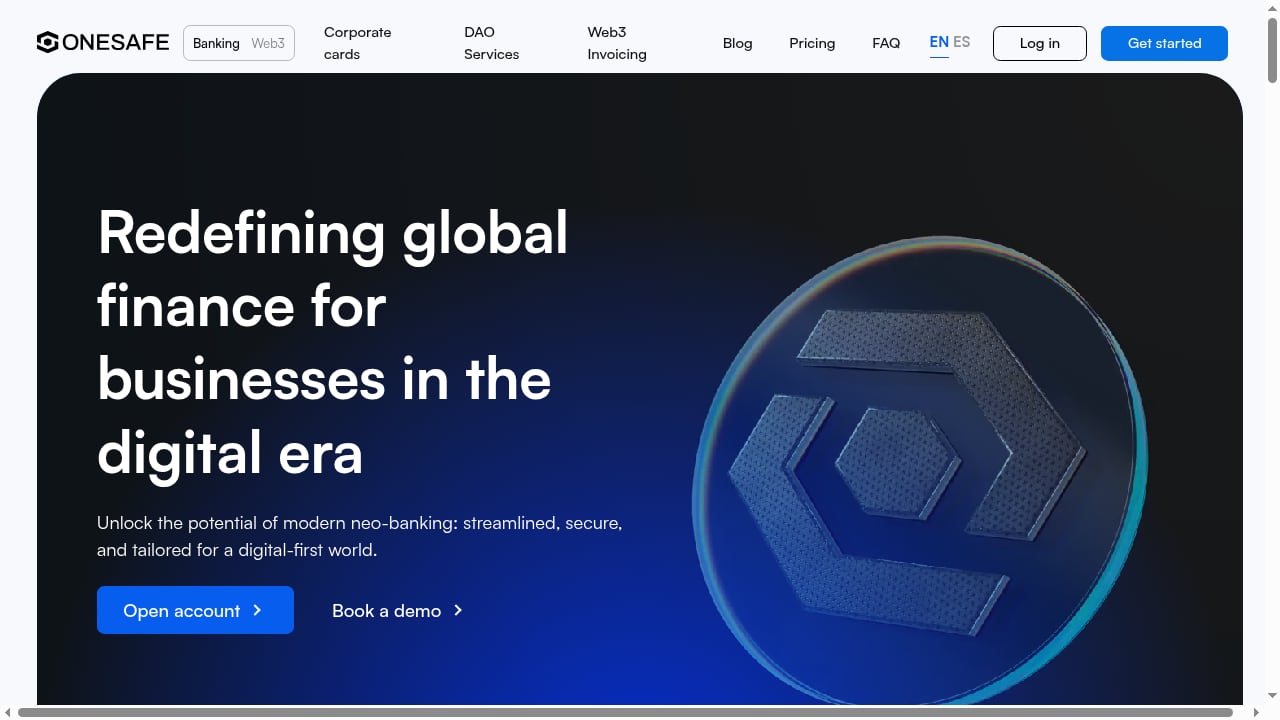Switch to Web3 mode
The image size is (1280, 720).
coord(268,43)
